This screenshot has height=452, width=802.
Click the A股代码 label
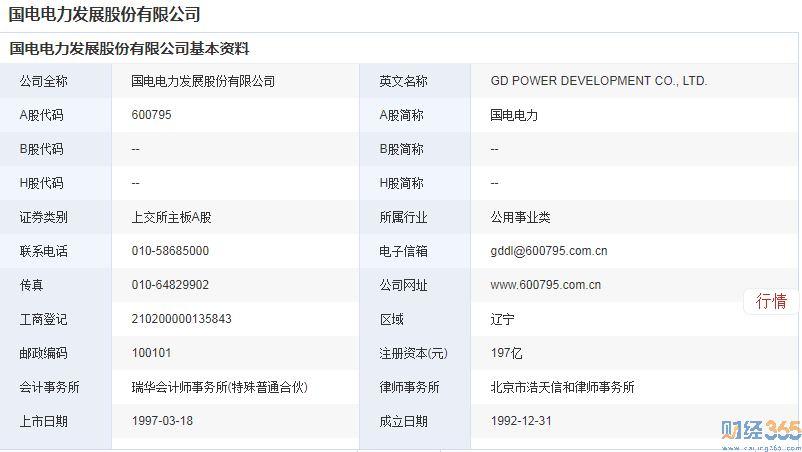[41, 115]
